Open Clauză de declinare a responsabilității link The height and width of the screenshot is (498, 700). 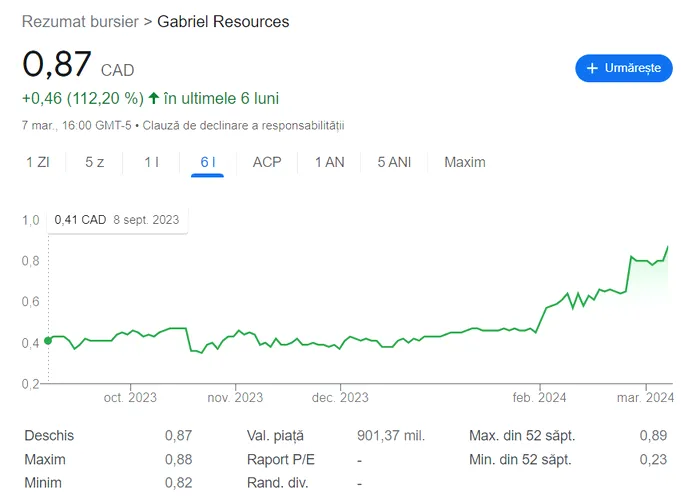(243, 125)
